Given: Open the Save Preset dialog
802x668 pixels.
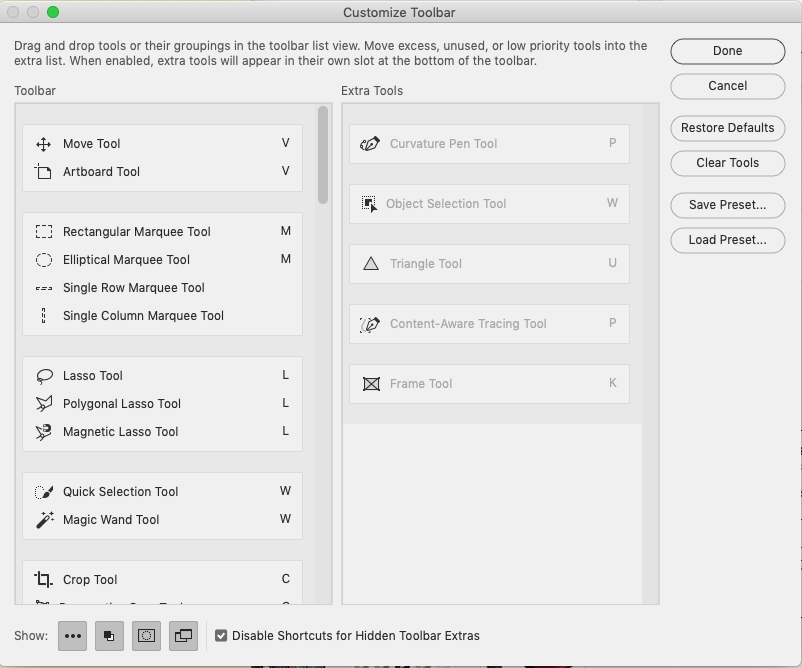Looking at the screenshot, I should (x=727, y=205).
